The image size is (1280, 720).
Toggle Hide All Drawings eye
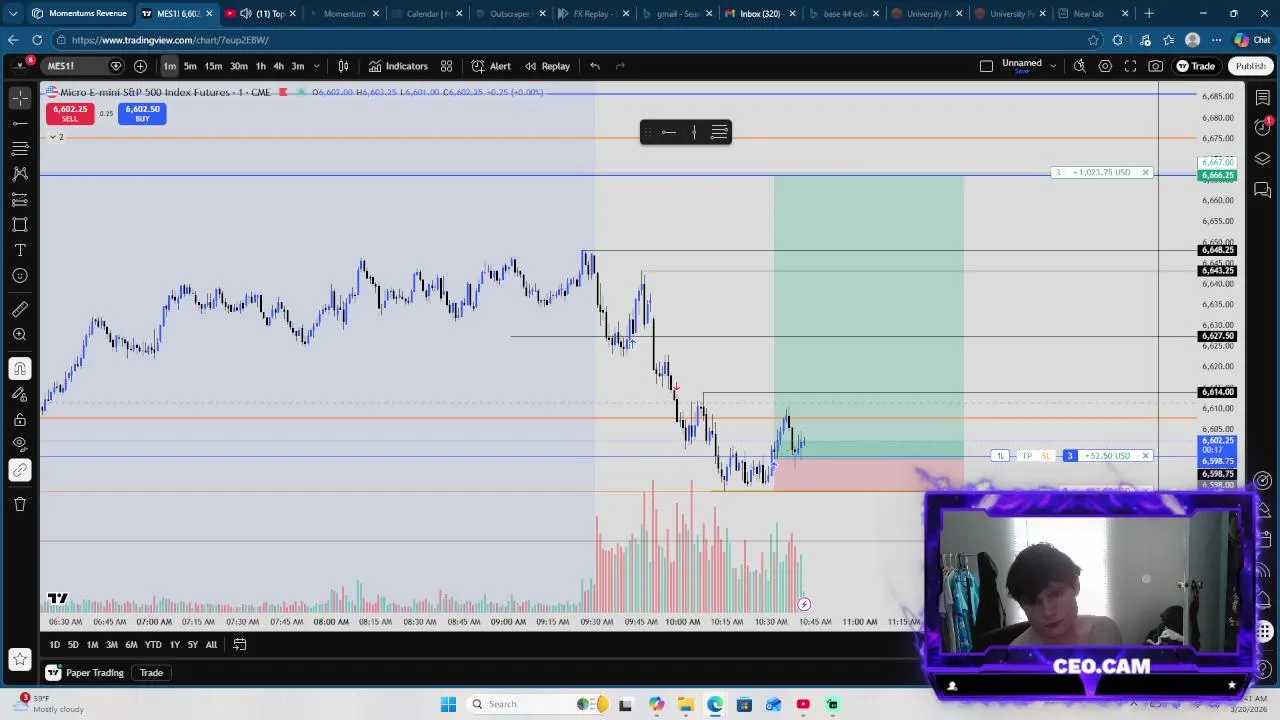click(20, 444)
